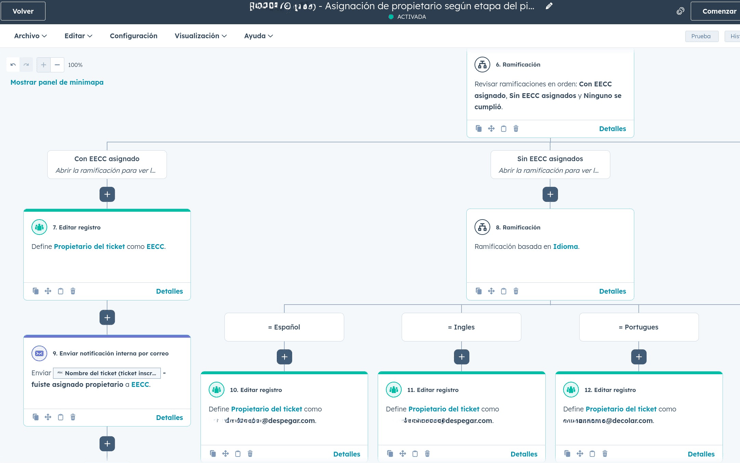This screenshot has width=740, height=463.
Task: Open the Ayuda dropdown menu
Action: point(258,36)
